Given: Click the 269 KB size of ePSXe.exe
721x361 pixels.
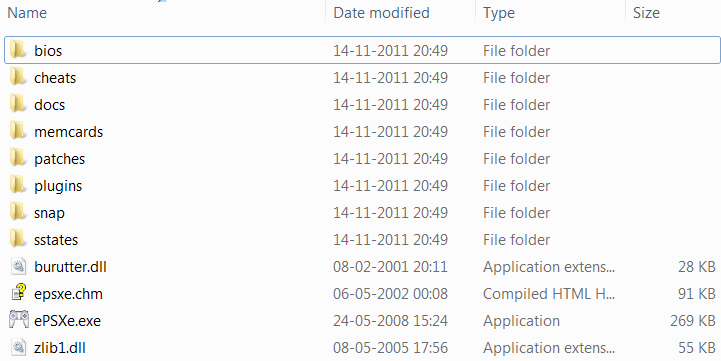Looking at the screenshot, I should [x=692, y=321].
